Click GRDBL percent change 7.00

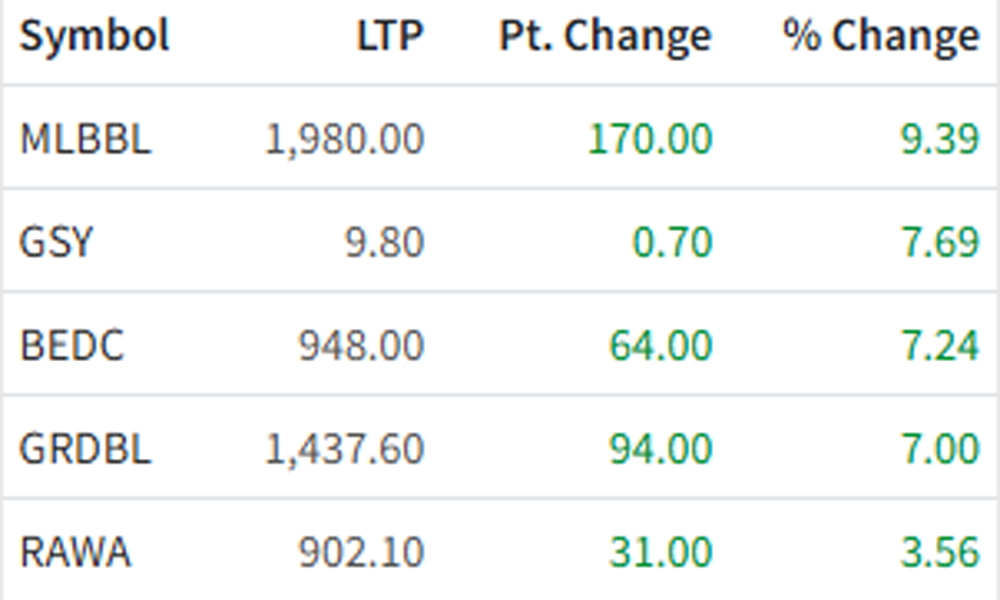(940, 449)
